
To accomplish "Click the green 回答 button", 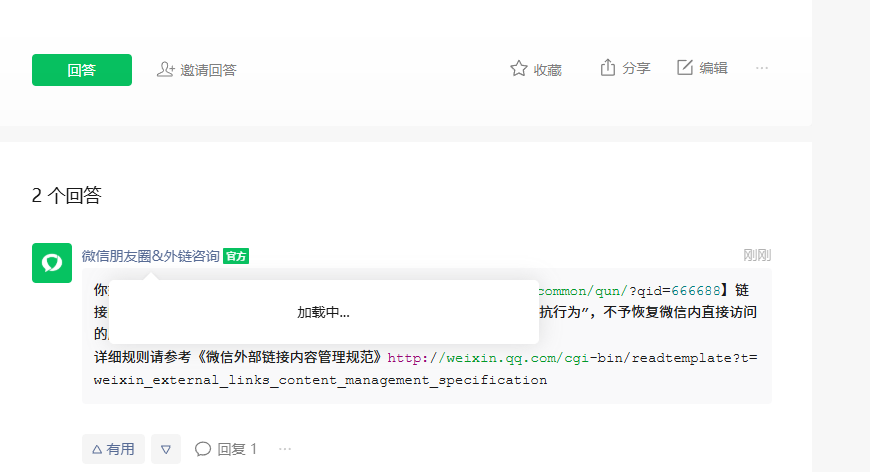I will [x=82, y=70].
